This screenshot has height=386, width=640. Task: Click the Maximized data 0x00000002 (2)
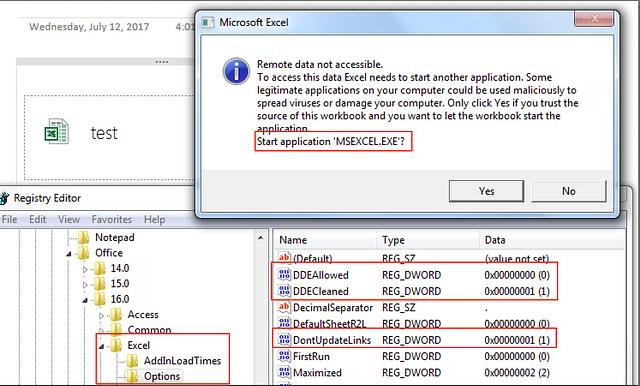click(x=517, y=373)
